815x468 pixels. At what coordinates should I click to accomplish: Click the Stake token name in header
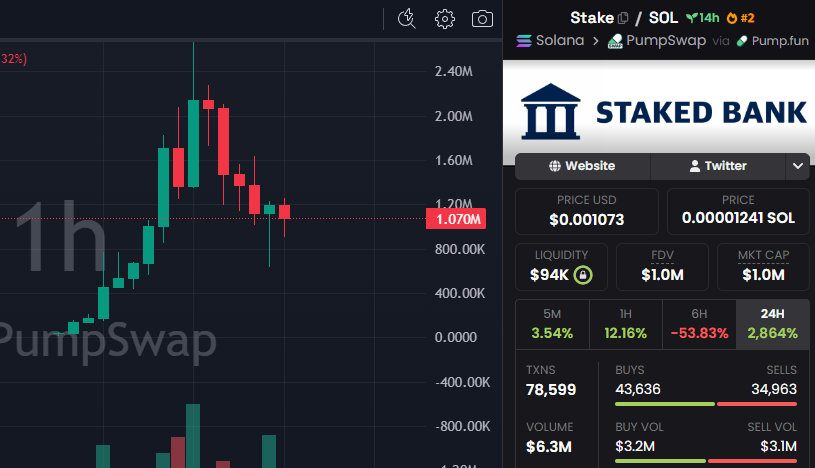(592, 18)
